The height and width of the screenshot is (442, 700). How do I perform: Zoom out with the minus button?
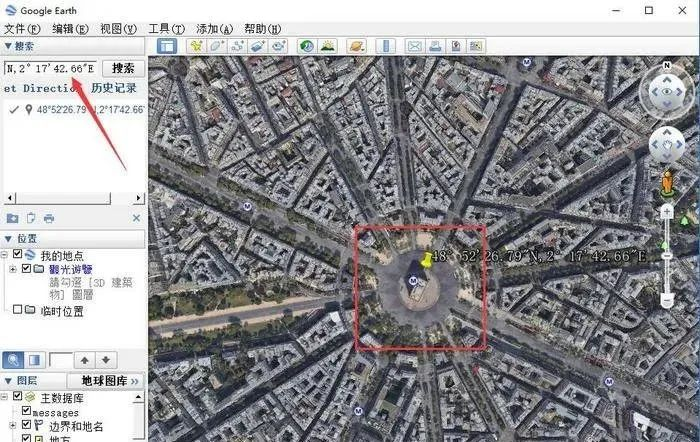pos(667,300)
